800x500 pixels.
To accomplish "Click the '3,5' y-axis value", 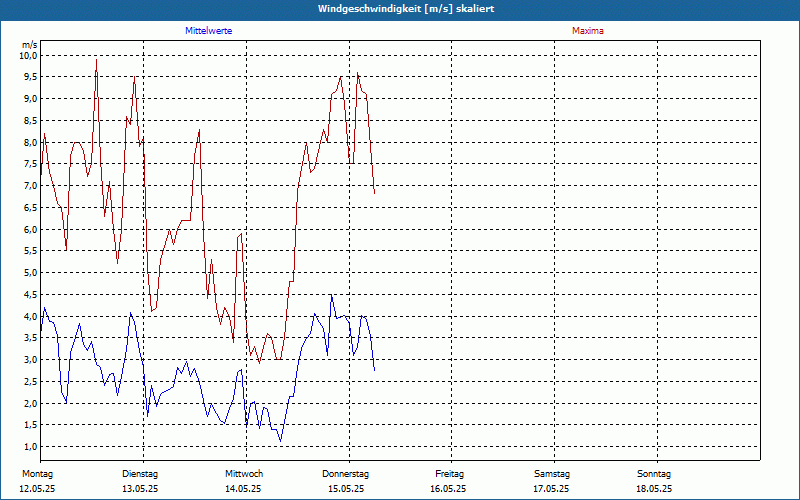I will point(31,338).
